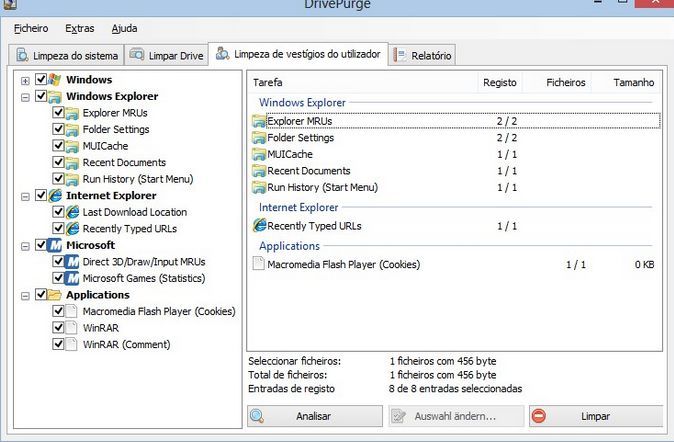Image resolution: width=674 pixels, height=442 pixels.
Task: Toggle Direct 3D/Draw/Input MRUs checkbox
Action: coord(58,261)
